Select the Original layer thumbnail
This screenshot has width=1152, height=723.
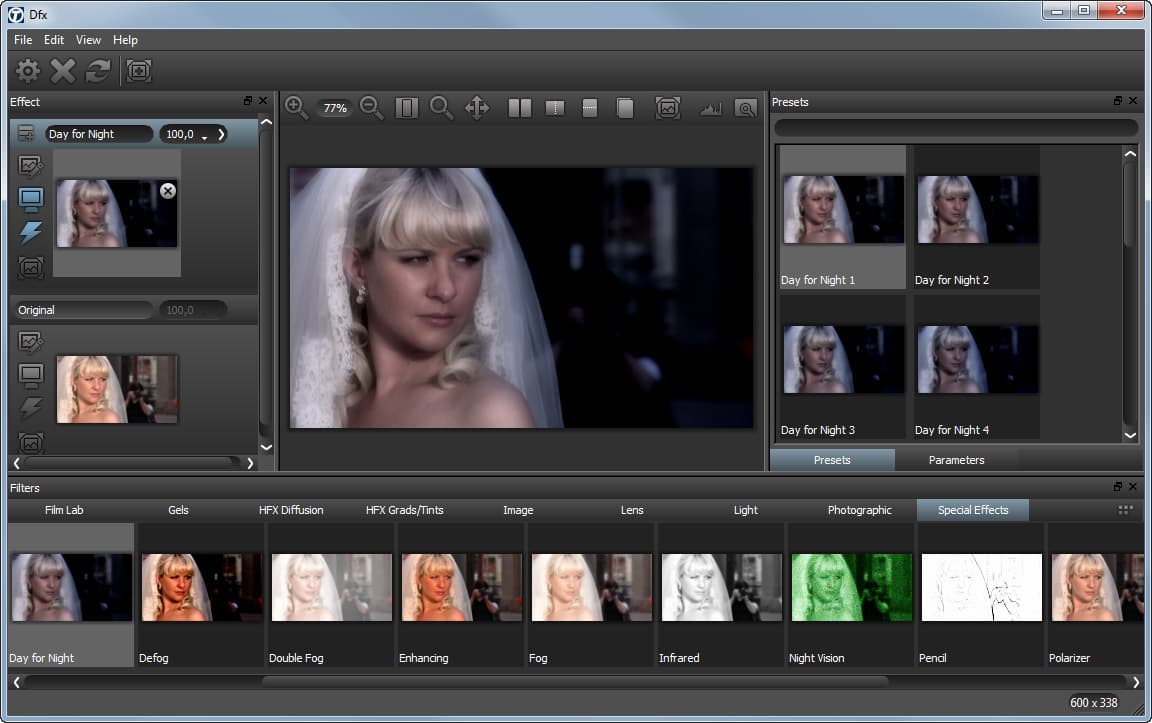point(117,389)
